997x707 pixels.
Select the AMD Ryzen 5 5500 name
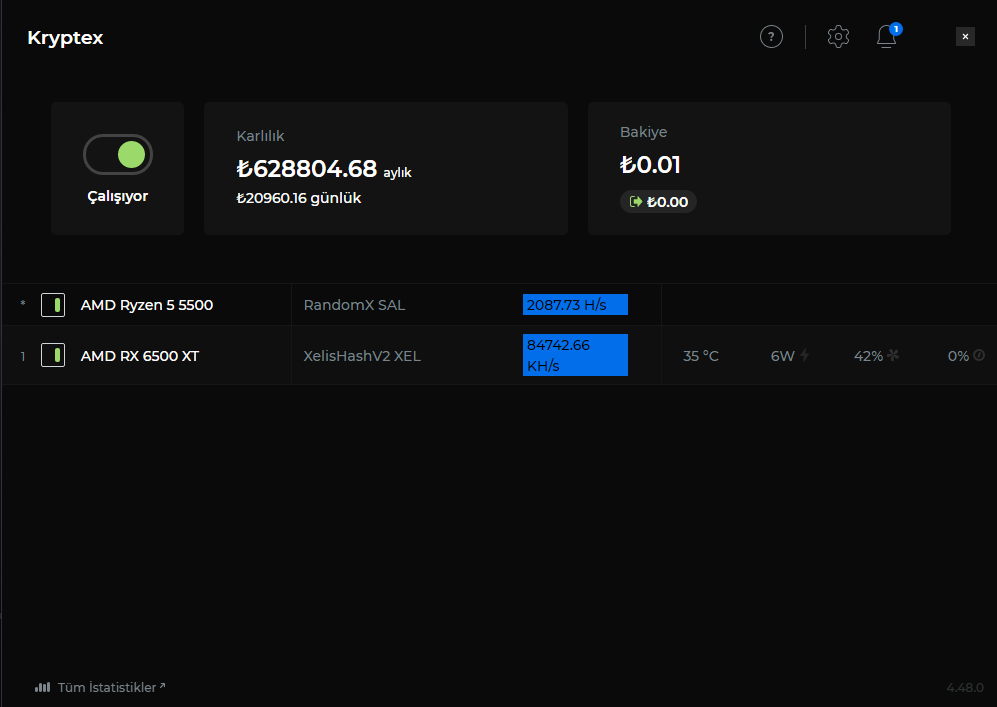[x=147, y=305]
